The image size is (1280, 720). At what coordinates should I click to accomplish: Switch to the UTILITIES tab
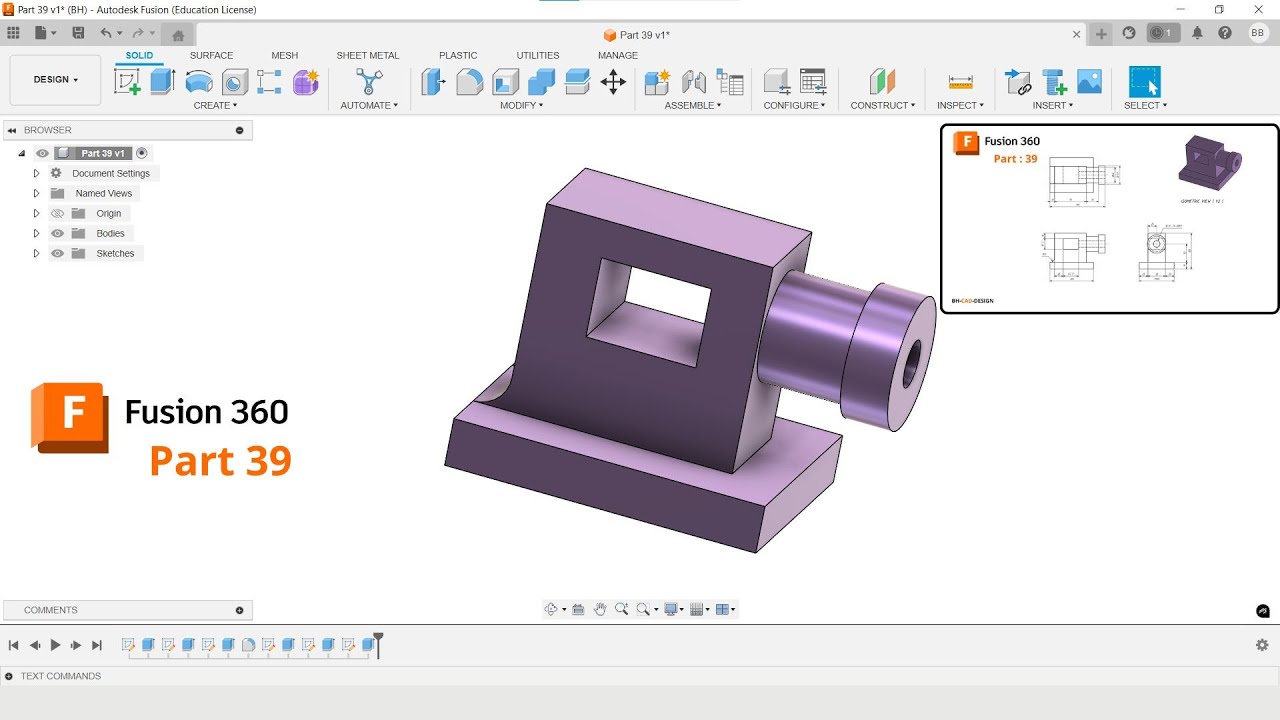[538, 55]
